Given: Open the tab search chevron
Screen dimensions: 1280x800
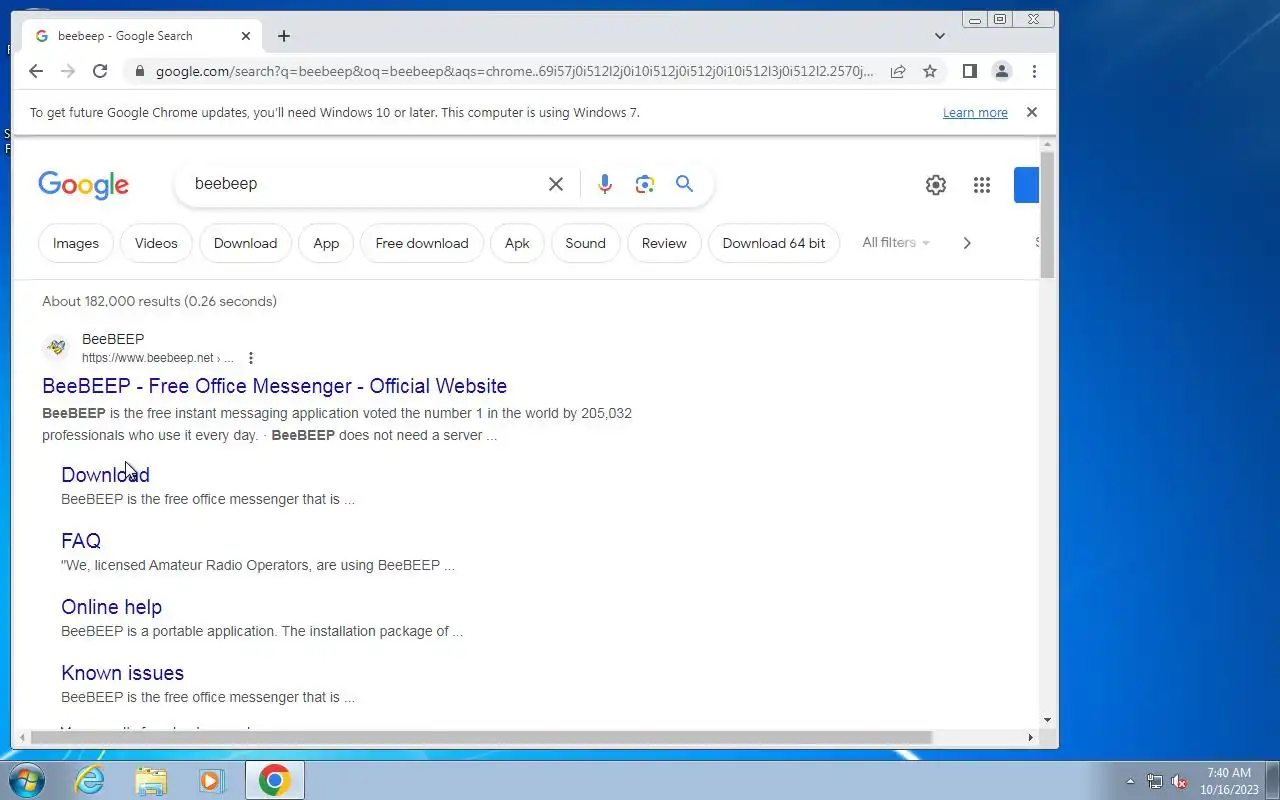Looking at the screenshot, I should (939, 36).
